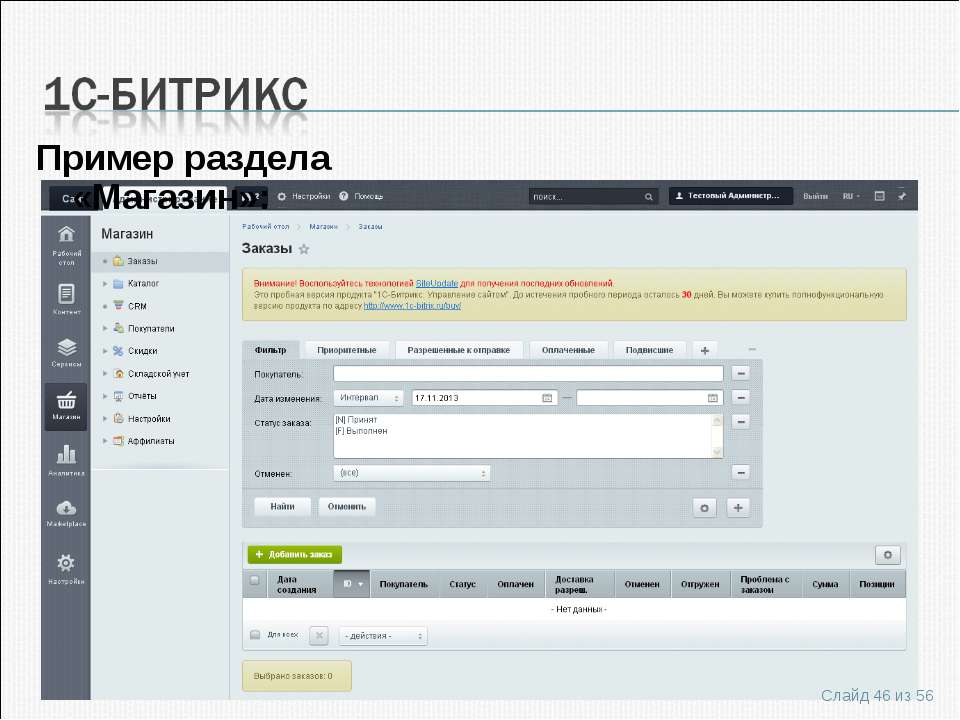Click the search magnifier icon
The image size is (960, 720).
click(648, 197)
